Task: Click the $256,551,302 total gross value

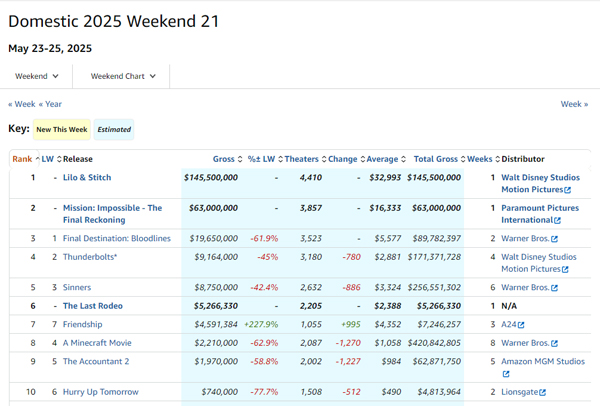Action: [434, 287]
